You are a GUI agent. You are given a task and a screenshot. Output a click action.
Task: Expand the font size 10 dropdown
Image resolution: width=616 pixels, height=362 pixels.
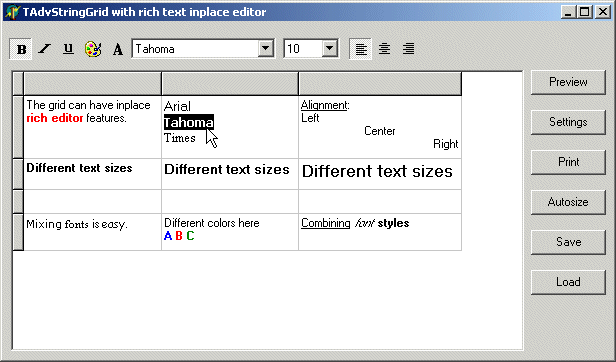pos(330,49)
